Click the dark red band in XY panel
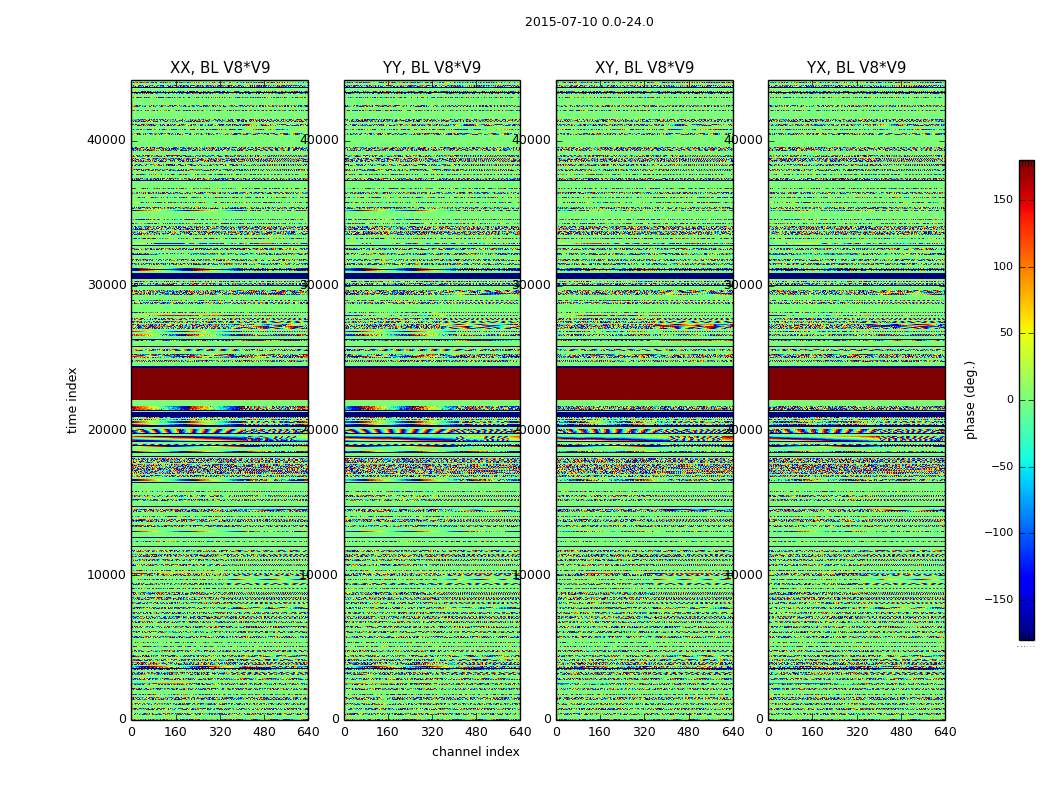The width and height of the screenshot is (1050, 800). [x=644, y=383]
